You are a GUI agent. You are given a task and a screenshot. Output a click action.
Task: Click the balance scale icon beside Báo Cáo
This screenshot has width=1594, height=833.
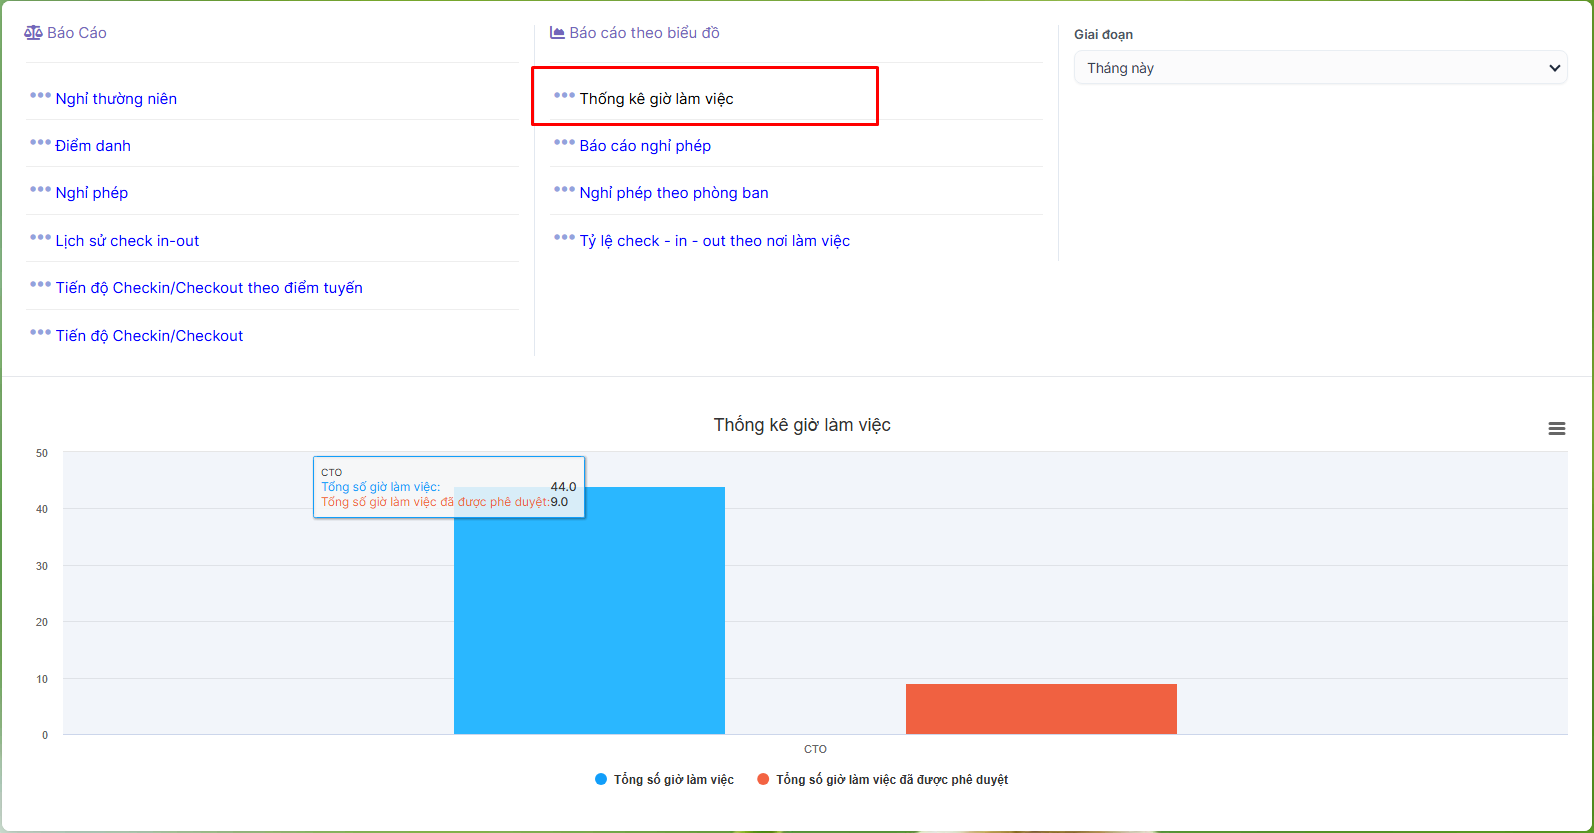tap(33, 33)
